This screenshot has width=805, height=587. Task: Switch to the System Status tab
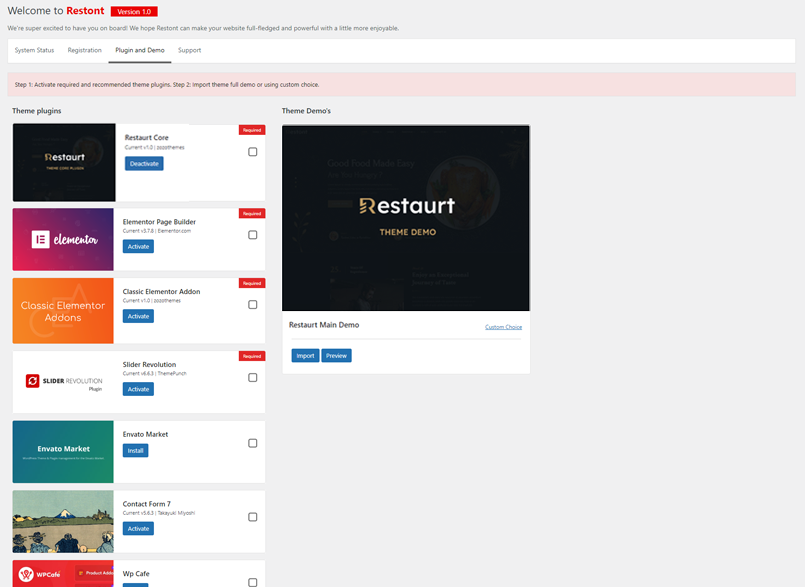tap(34, 50)
